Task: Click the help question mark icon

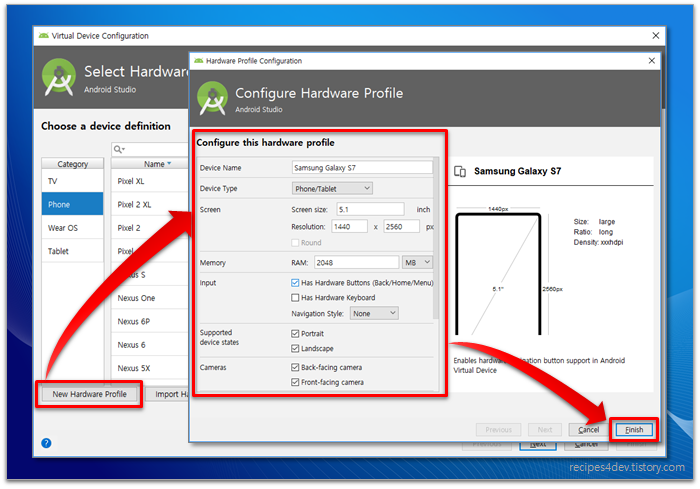Action: click(46, 443)
